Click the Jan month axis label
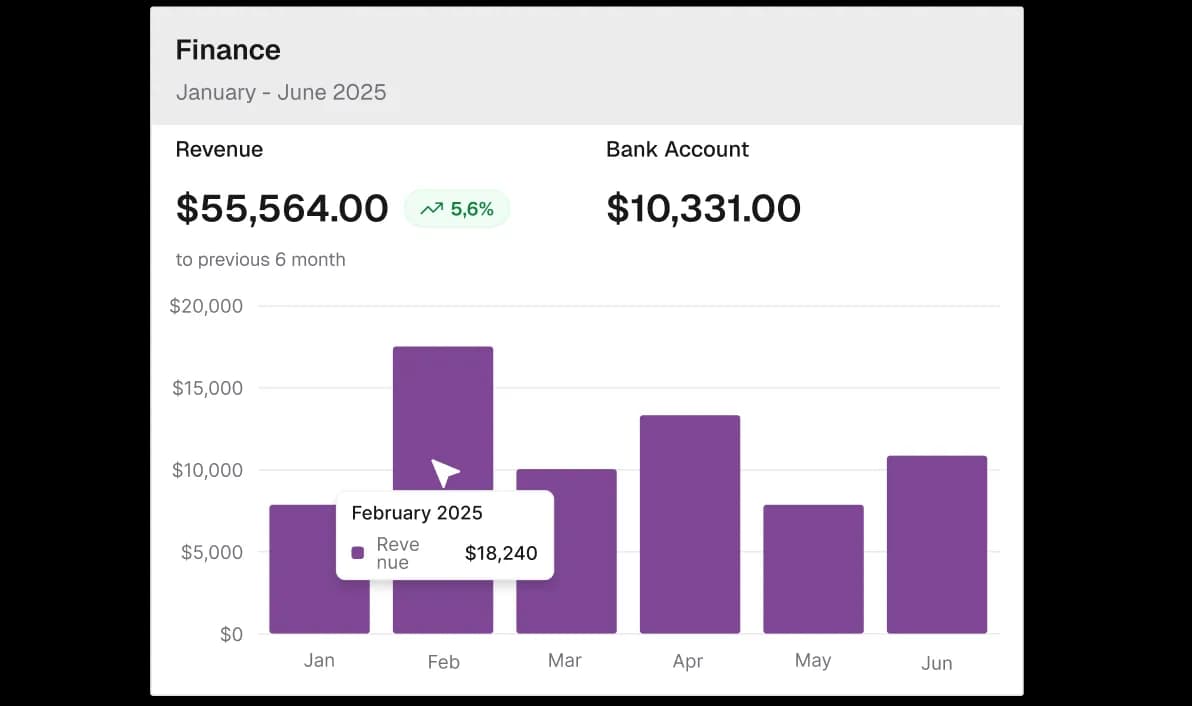The width and height of the screenshot is (1192, 706). [x=319, y=661]
